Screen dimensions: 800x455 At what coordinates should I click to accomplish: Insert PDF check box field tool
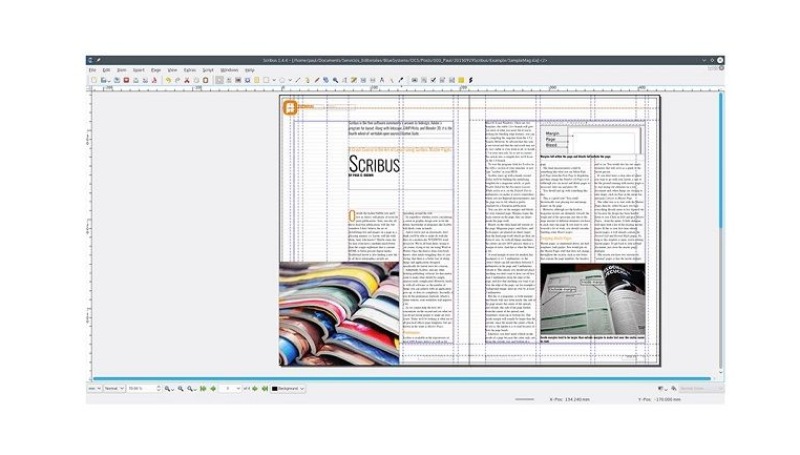click(x=433, y=80)
